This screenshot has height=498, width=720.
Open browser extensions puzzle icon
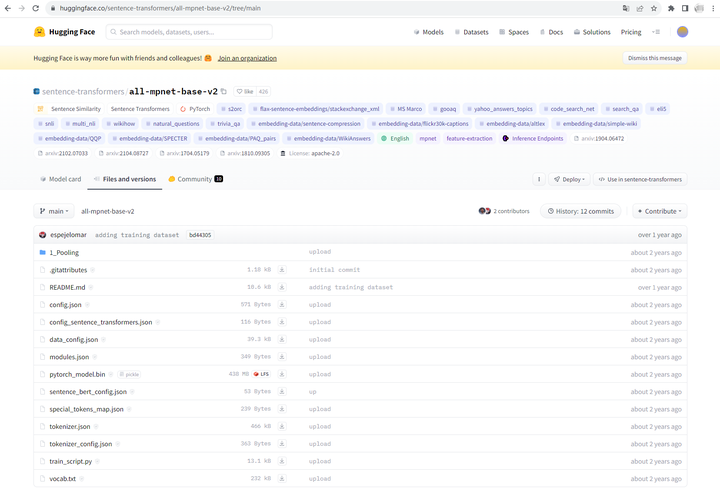[671, 8]
